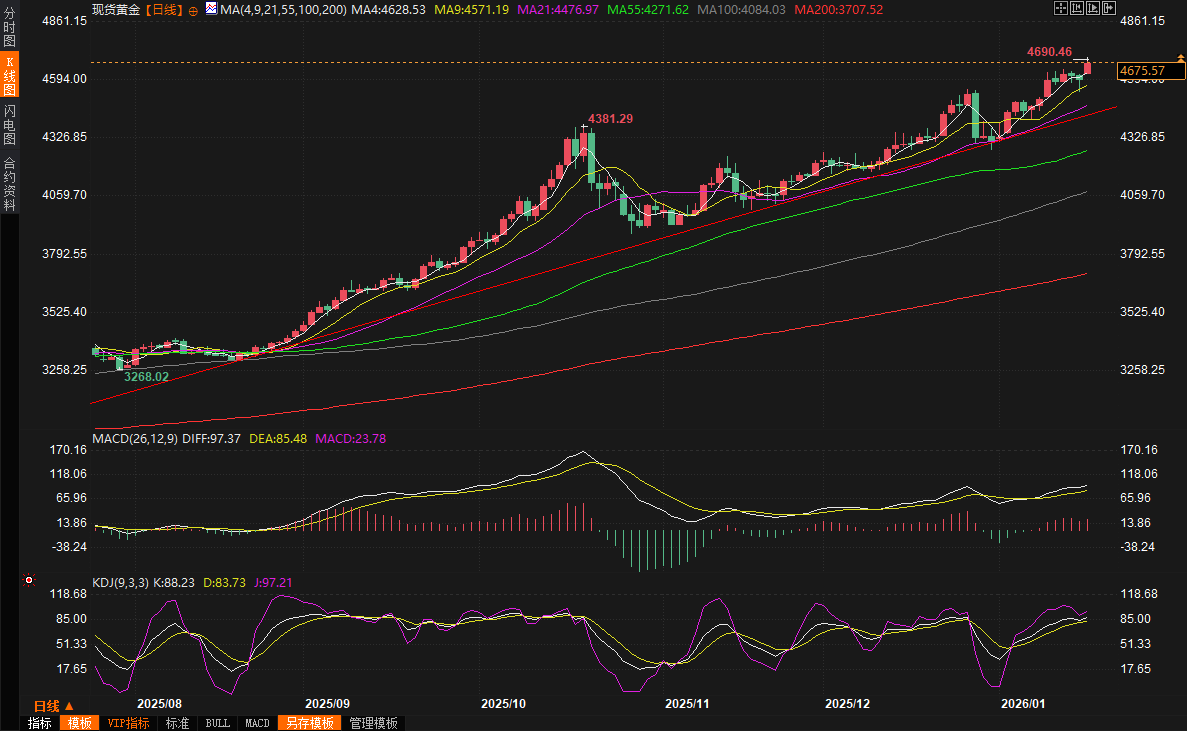Click the jump-to-latest arrow icon
The image size is (1187, 731).
pyautogui.click(x=1109, y=8)
